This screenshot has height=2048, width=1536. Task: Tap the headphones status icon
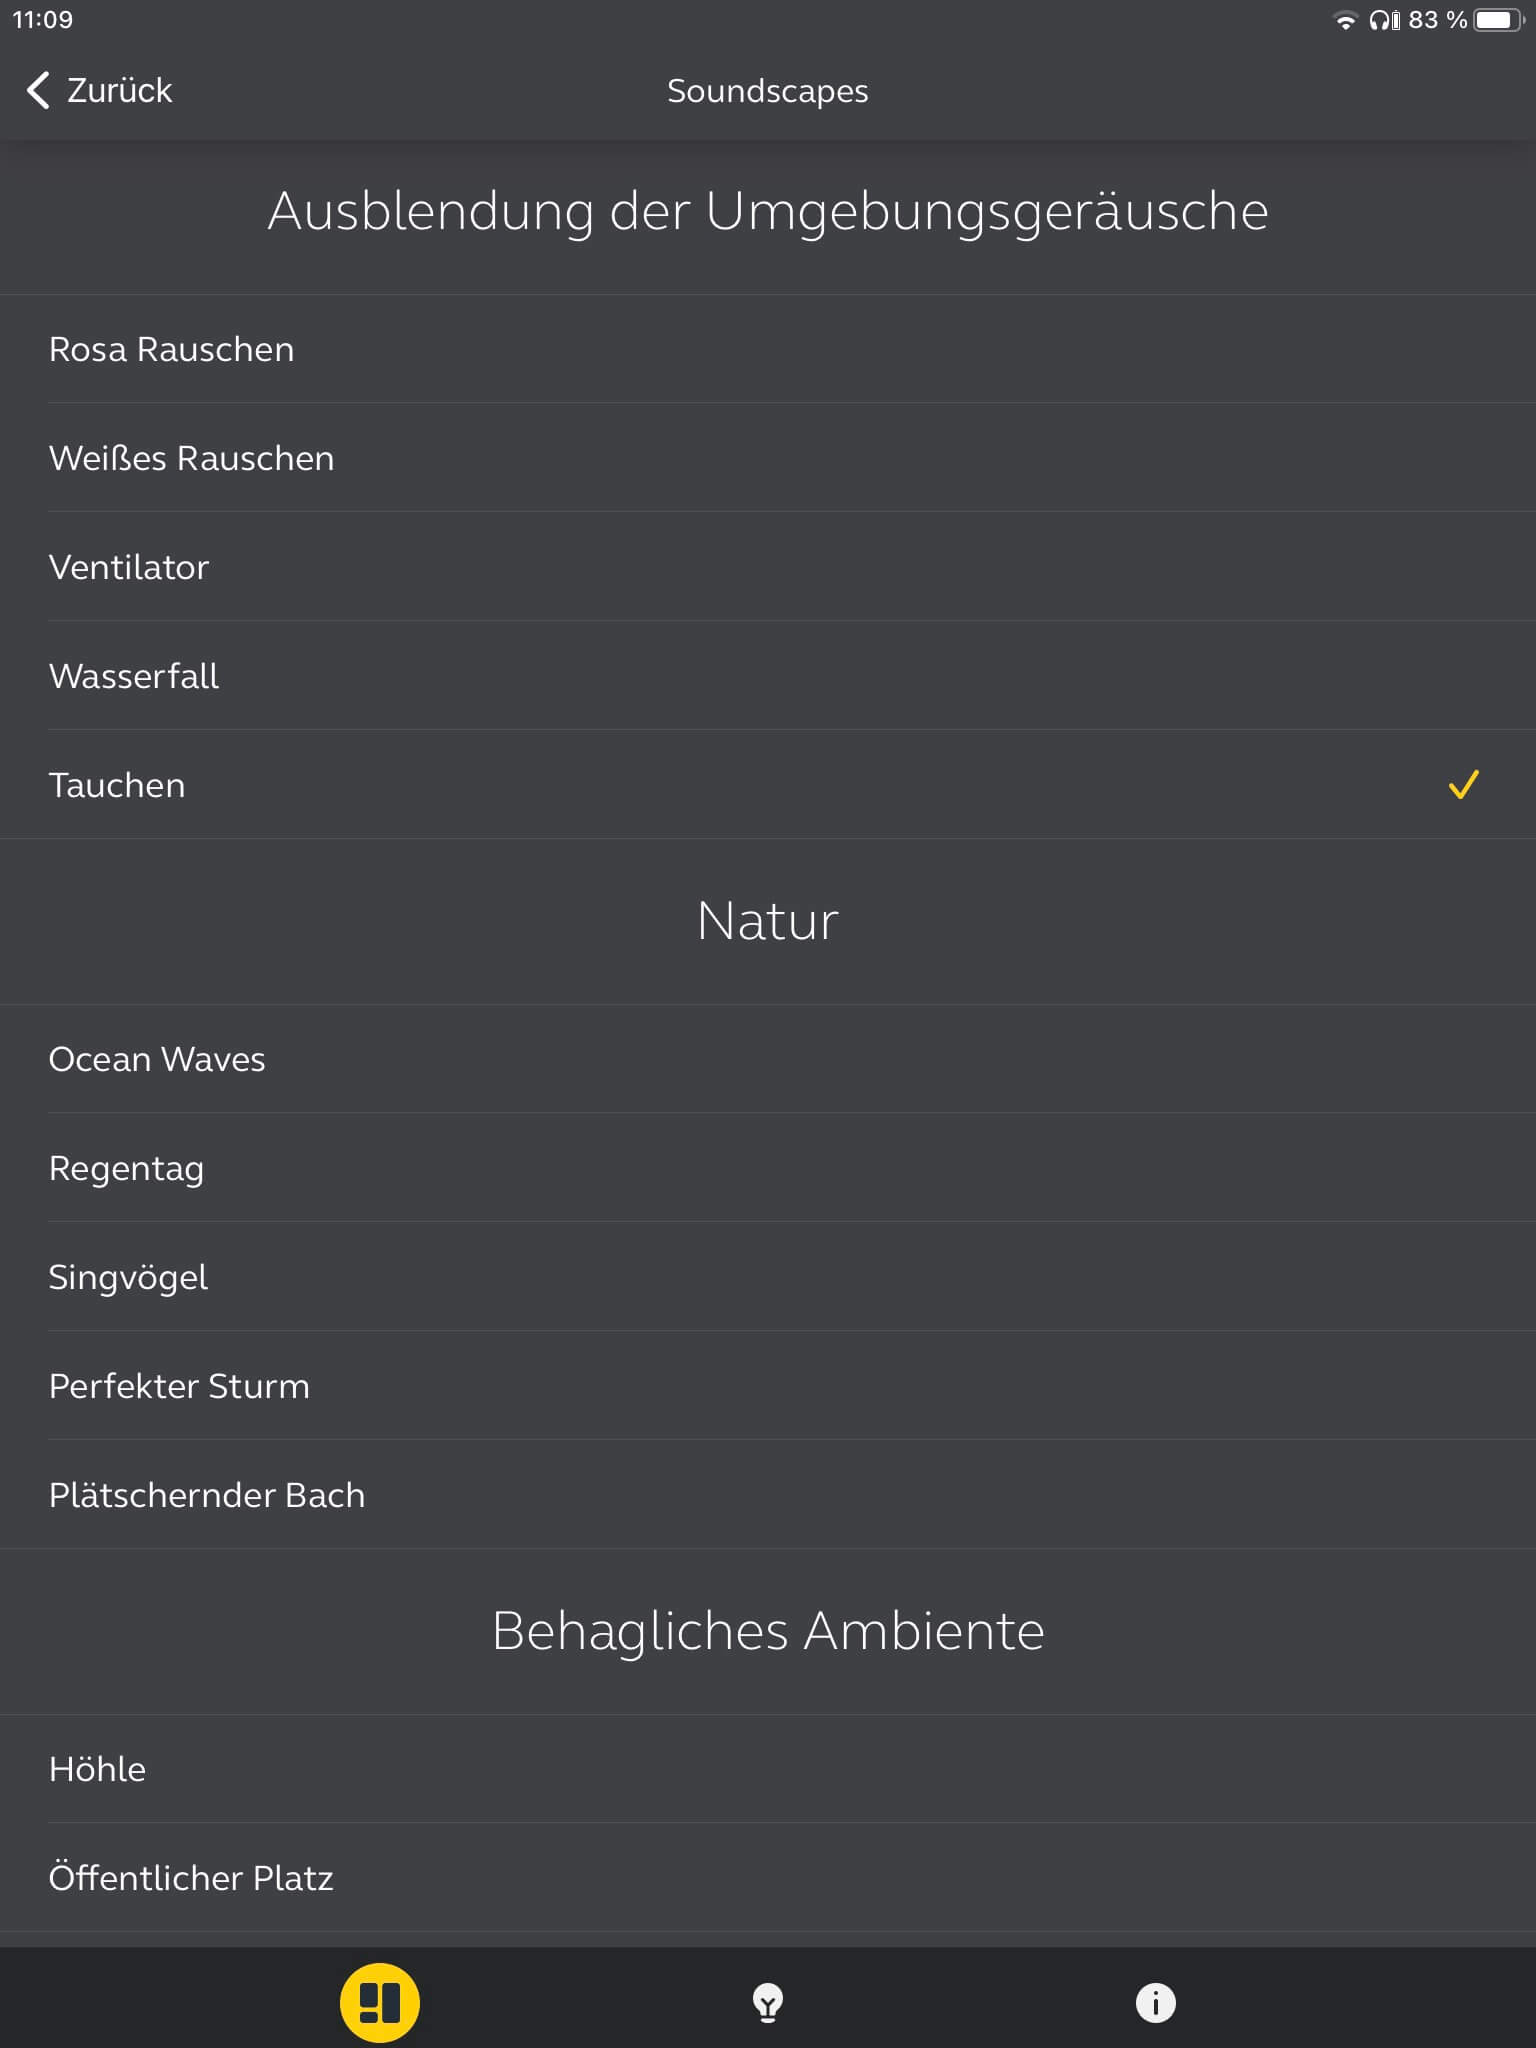1384,20
